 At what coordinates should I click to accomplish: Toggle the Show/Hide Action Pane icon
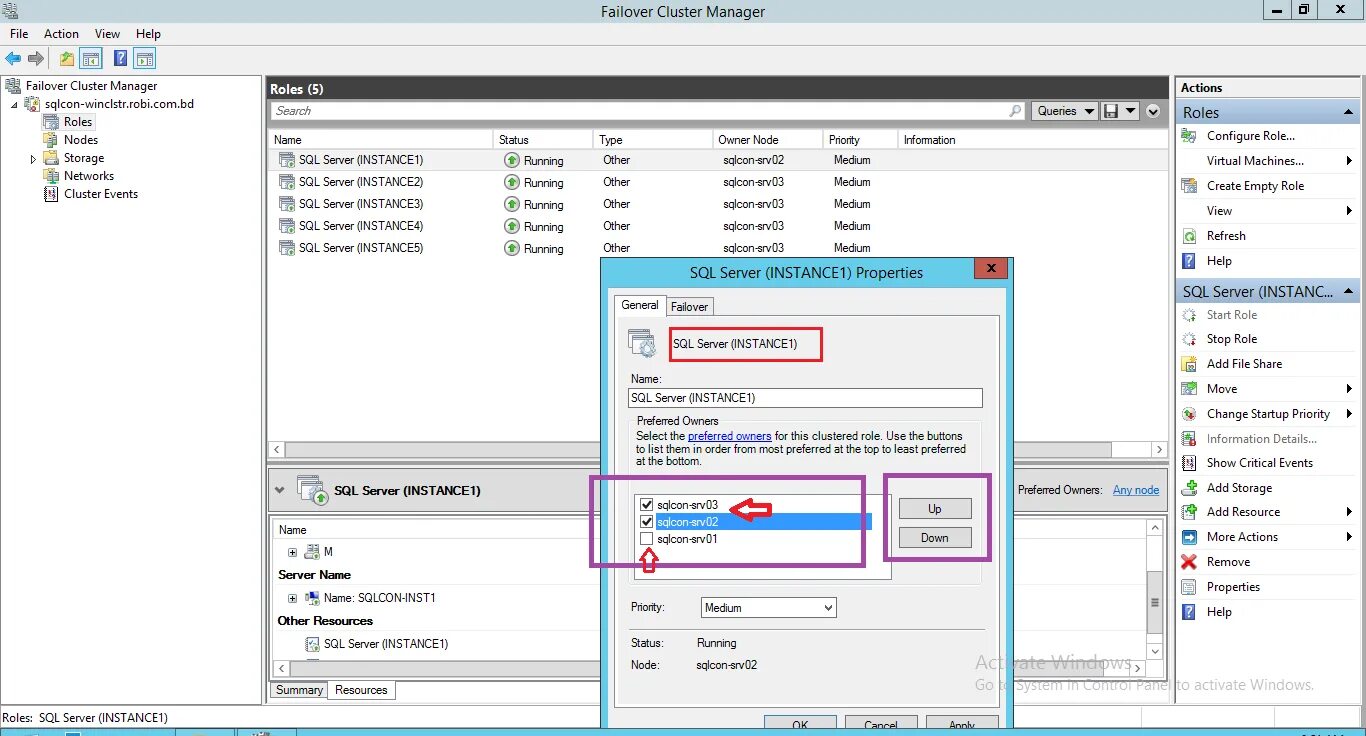pos(145,59)
